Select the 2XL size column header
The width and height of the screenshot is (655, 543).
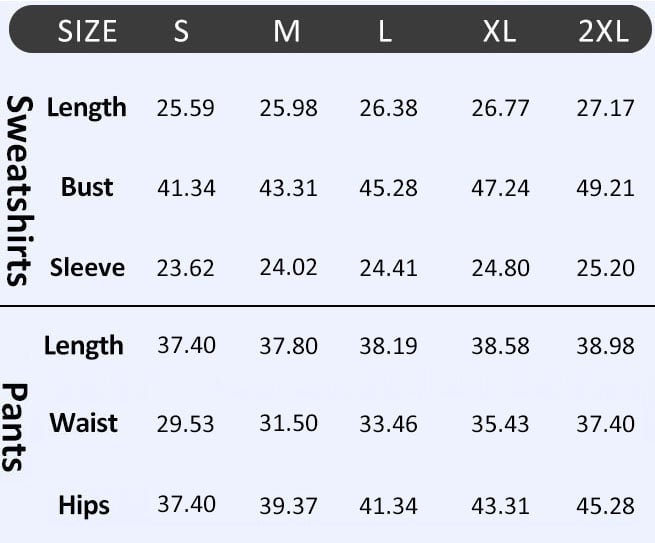[x=604, y=31]
